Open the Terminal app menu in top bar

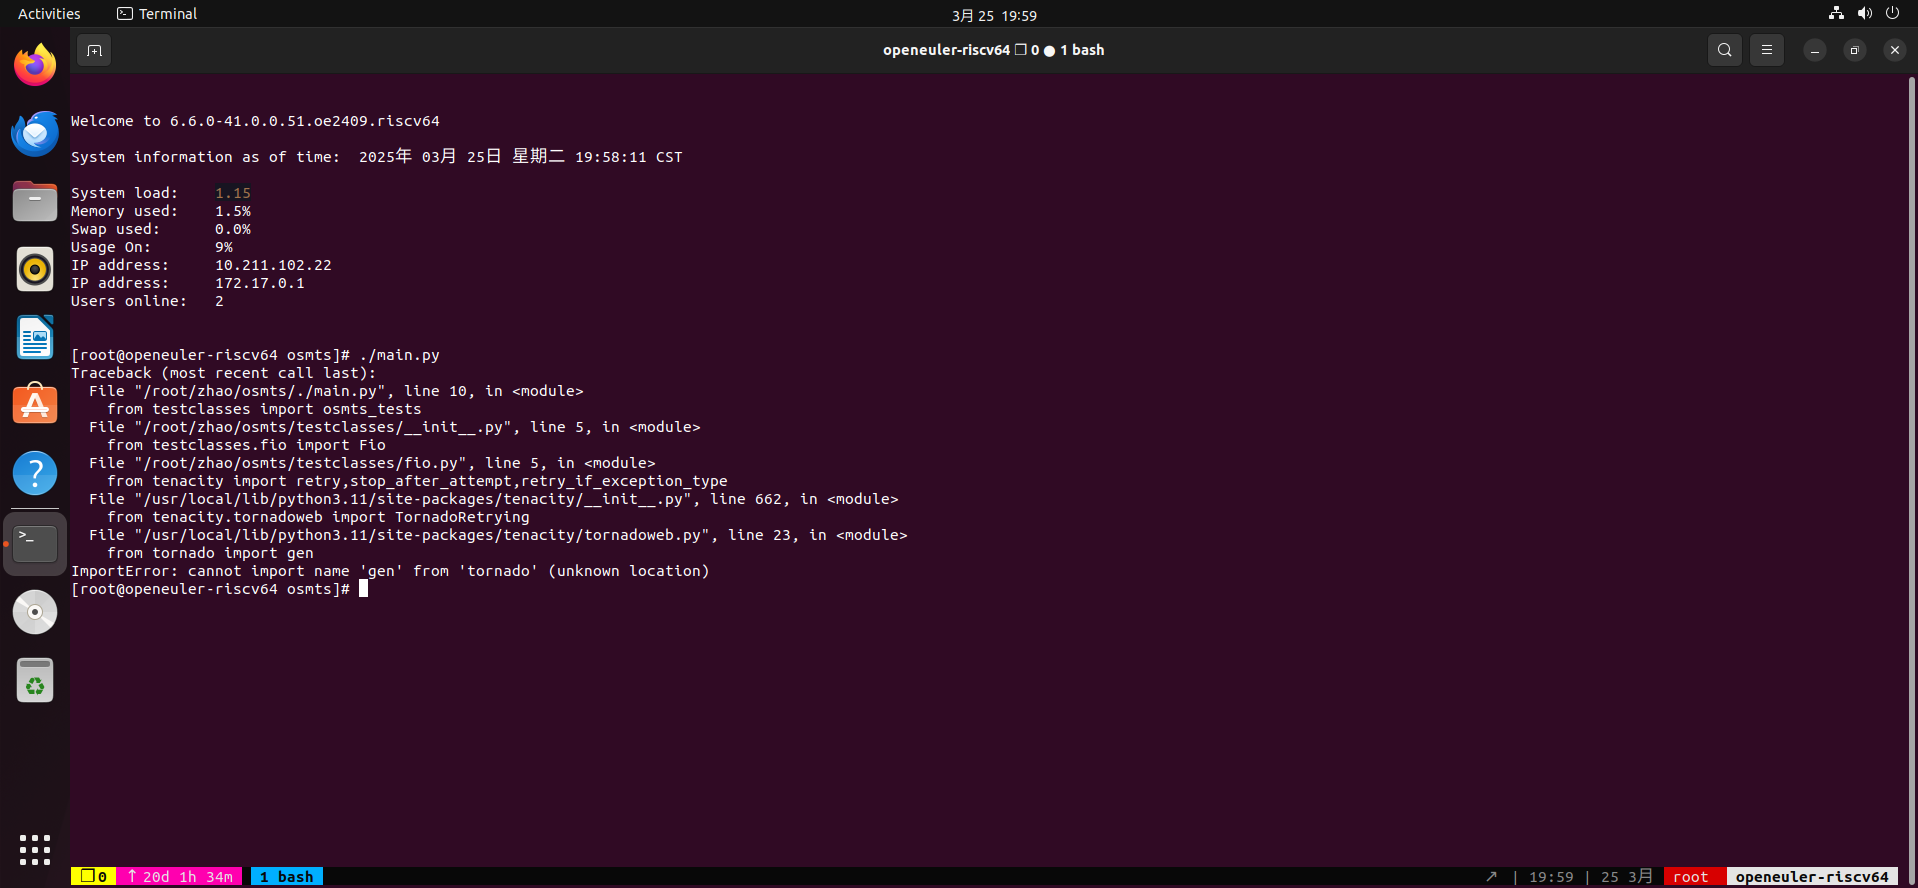point(157,14)
